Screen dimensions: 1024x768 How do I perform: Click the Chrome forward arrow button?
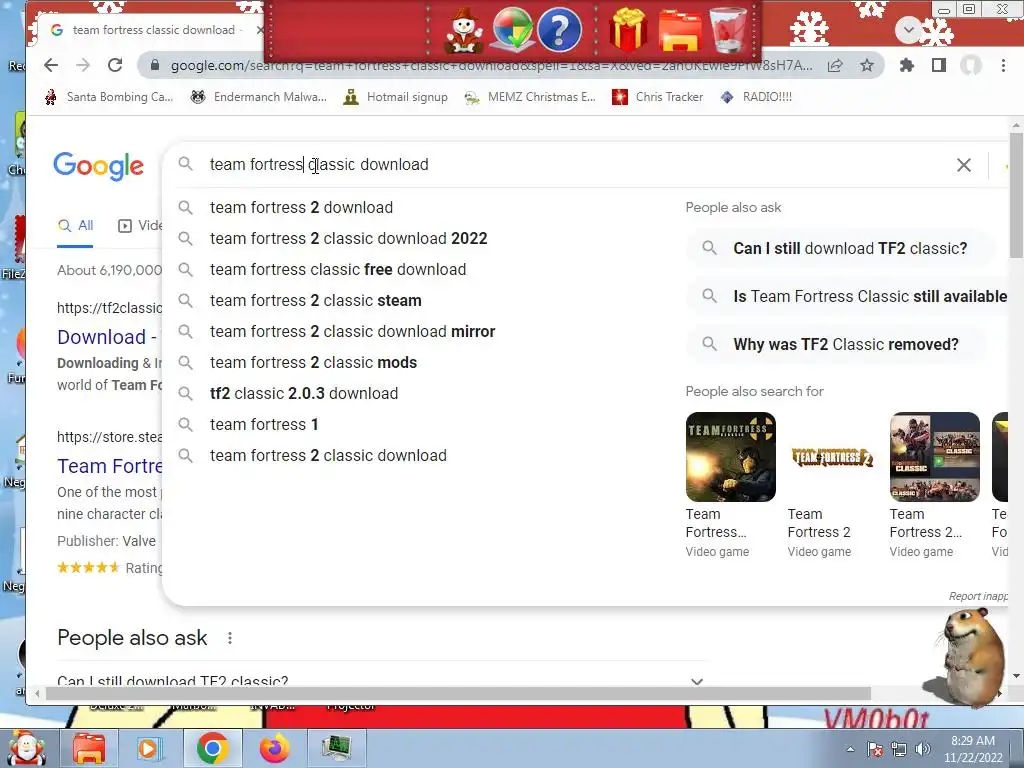83,65
